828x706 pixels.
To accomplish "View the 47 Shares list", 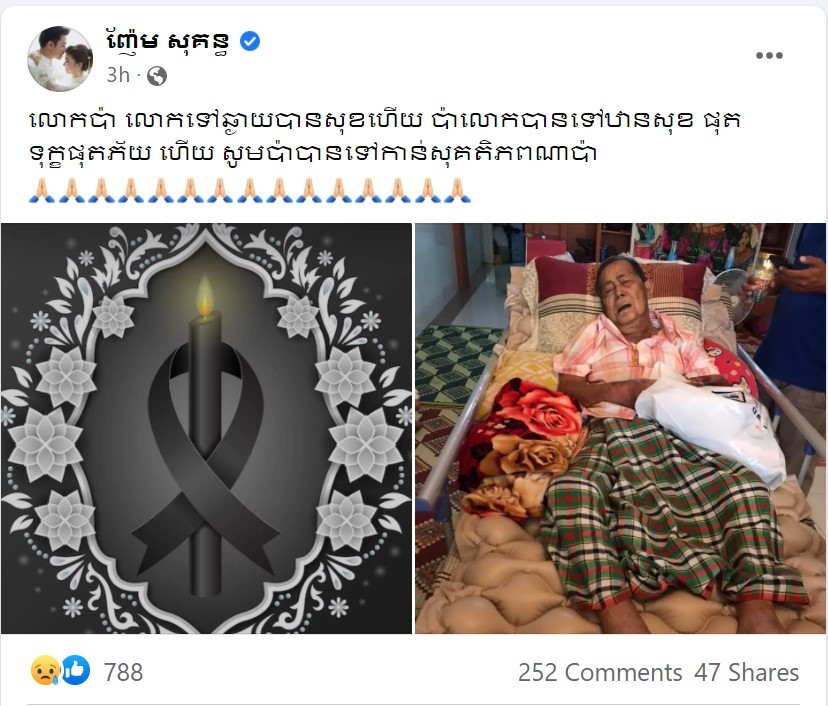I will click(747, 673).
